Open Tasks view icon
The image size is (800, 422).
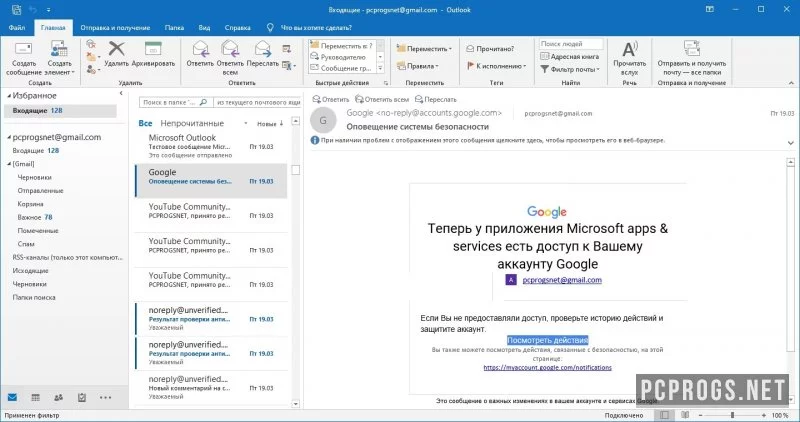click(x=82, y=397)
